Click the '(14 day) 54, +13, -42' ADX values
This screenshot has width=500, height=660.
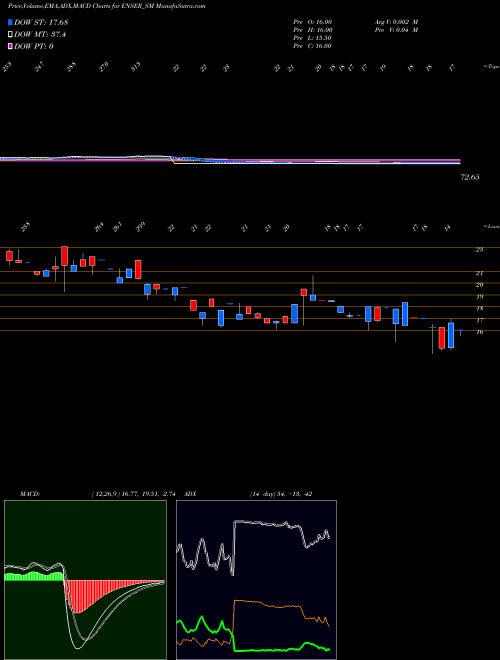pos(280,494)
